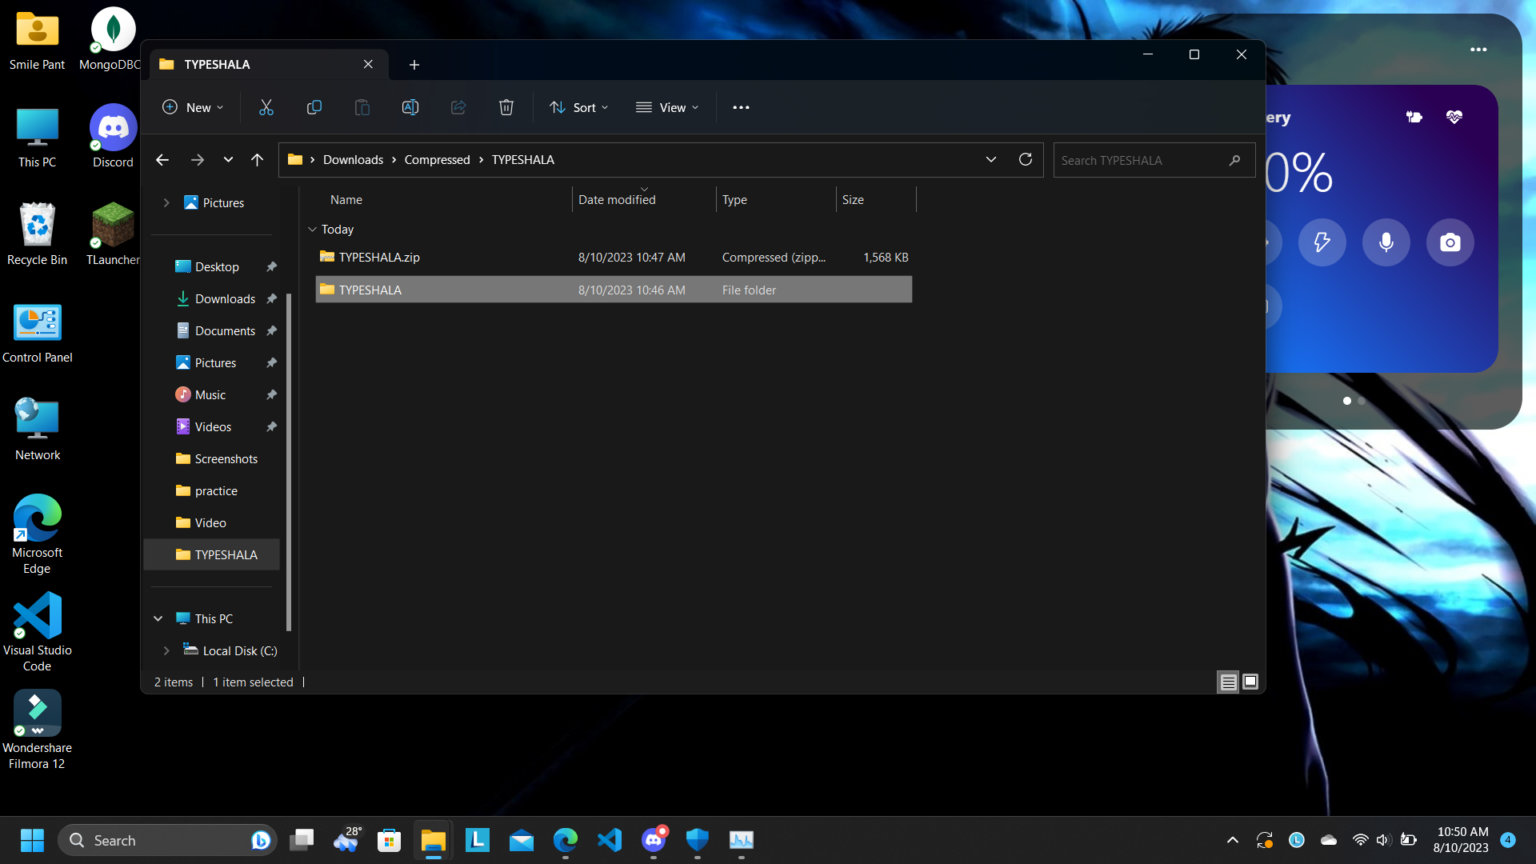Collapse the Today group
1536x864 pixels.
tap(312, 229)
